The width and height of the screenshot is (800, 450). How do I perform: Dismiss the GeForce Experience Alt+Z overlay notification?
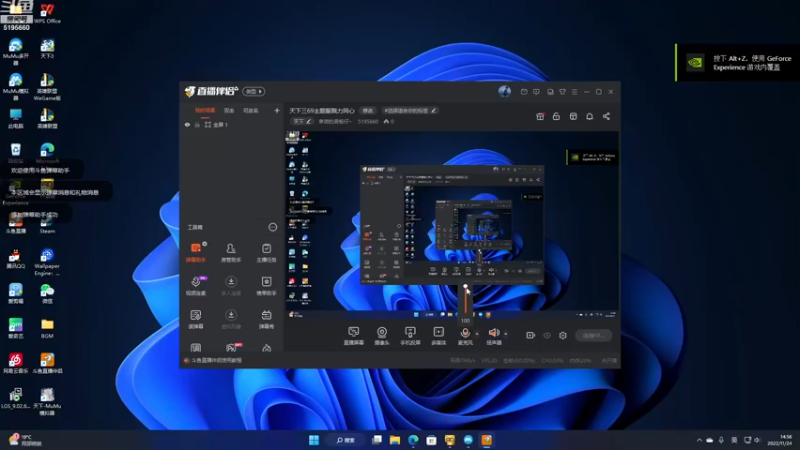[x=738, y=63]
